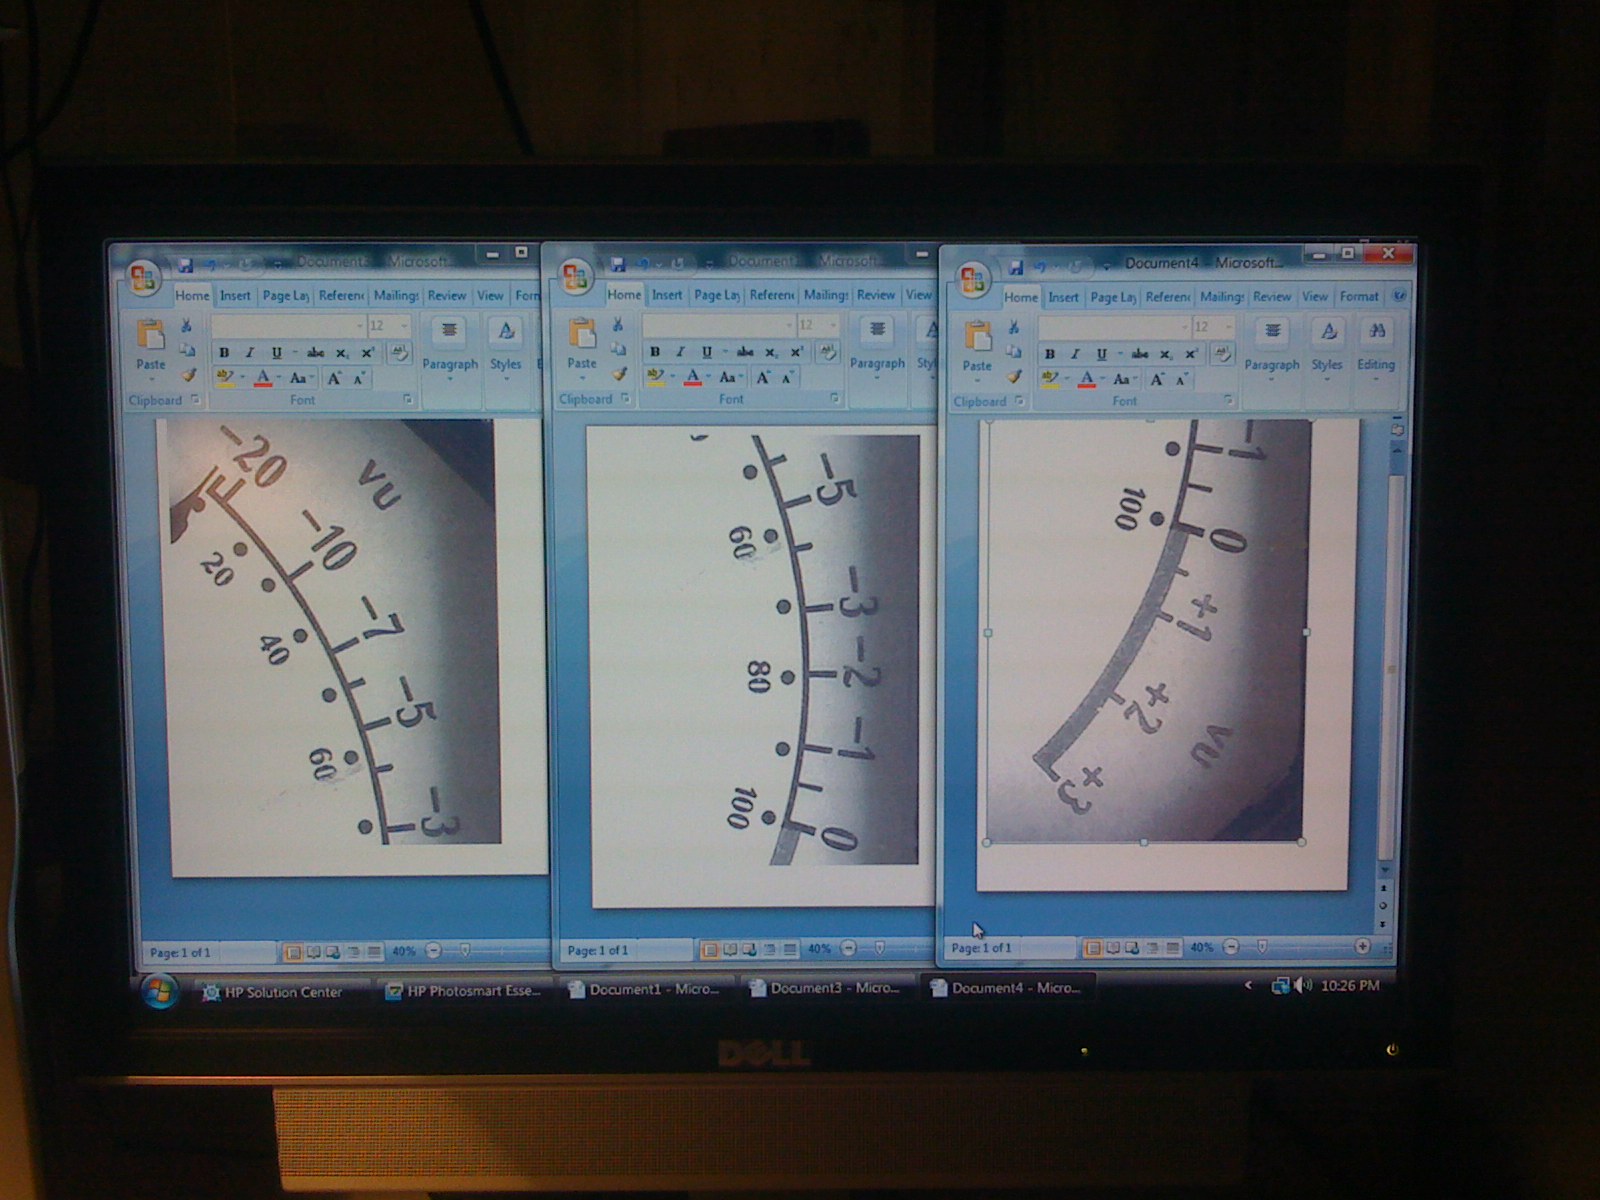Clear formatting in Document4 window
Viewport: 1600px width, 1200px height.
[1221, 353]
